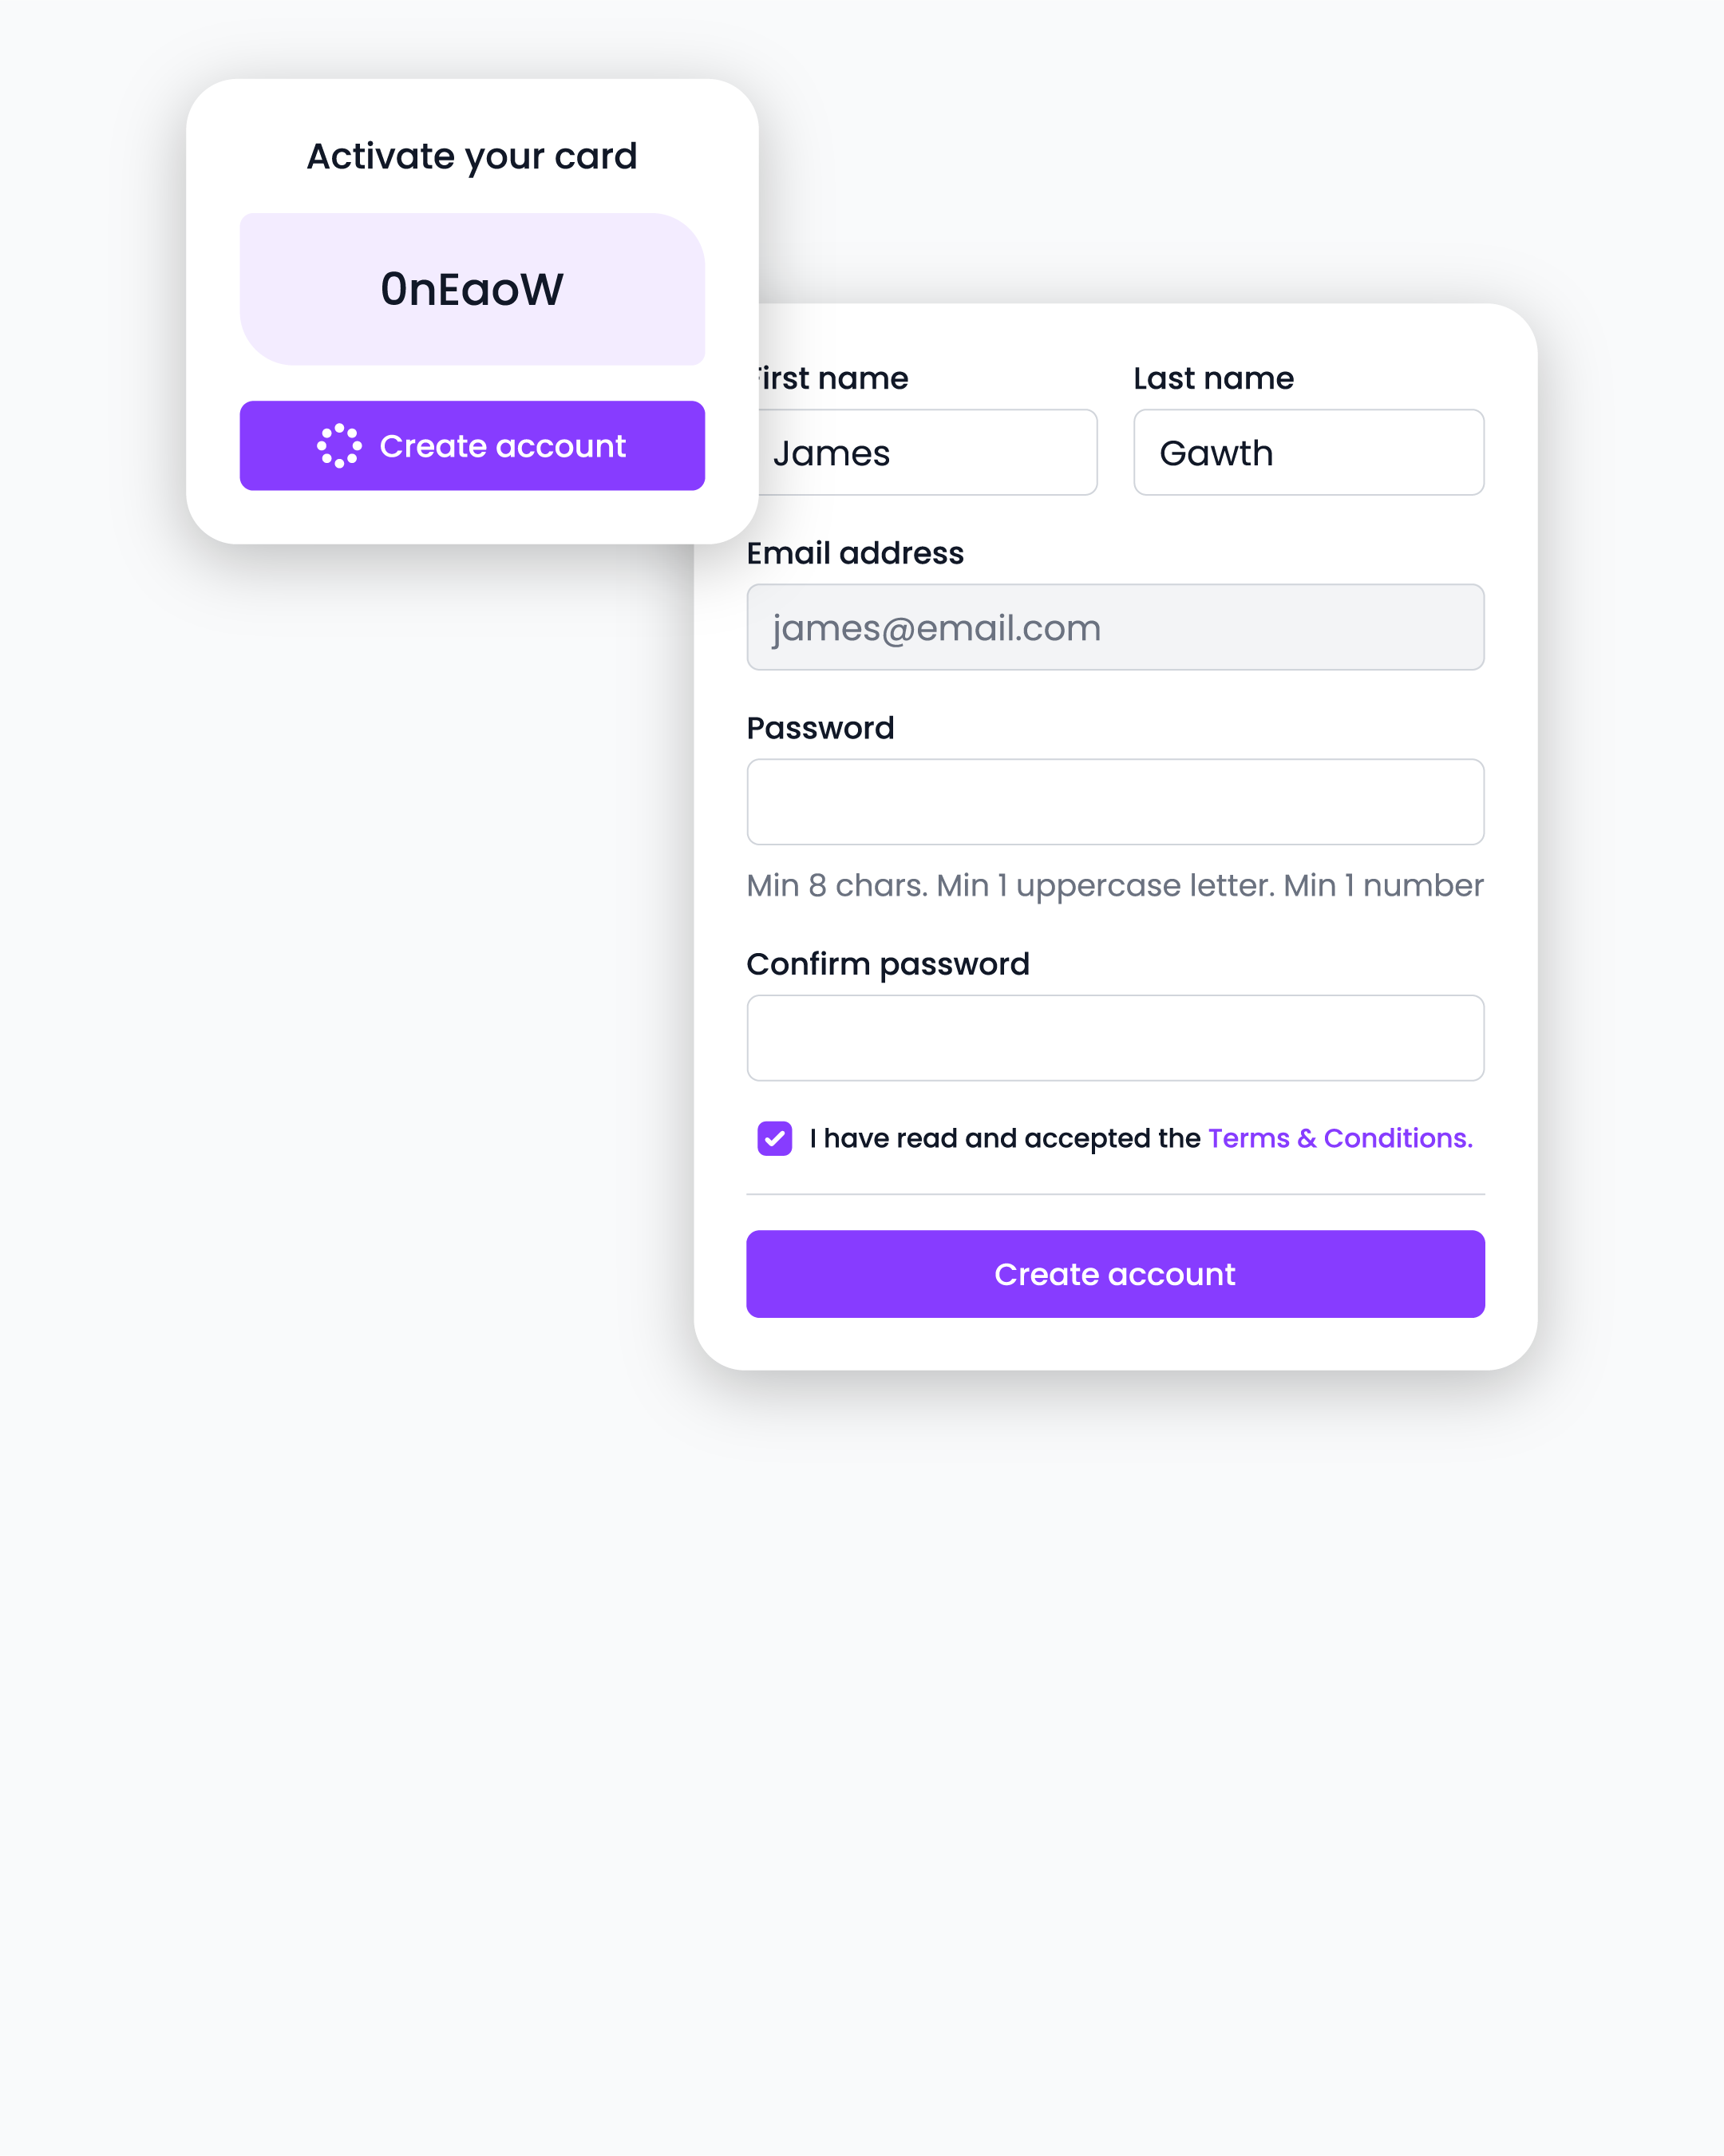This screenshot has height=2156, width=1724.
Task: Click the "Email address" field label
Action: click(855, 553)
